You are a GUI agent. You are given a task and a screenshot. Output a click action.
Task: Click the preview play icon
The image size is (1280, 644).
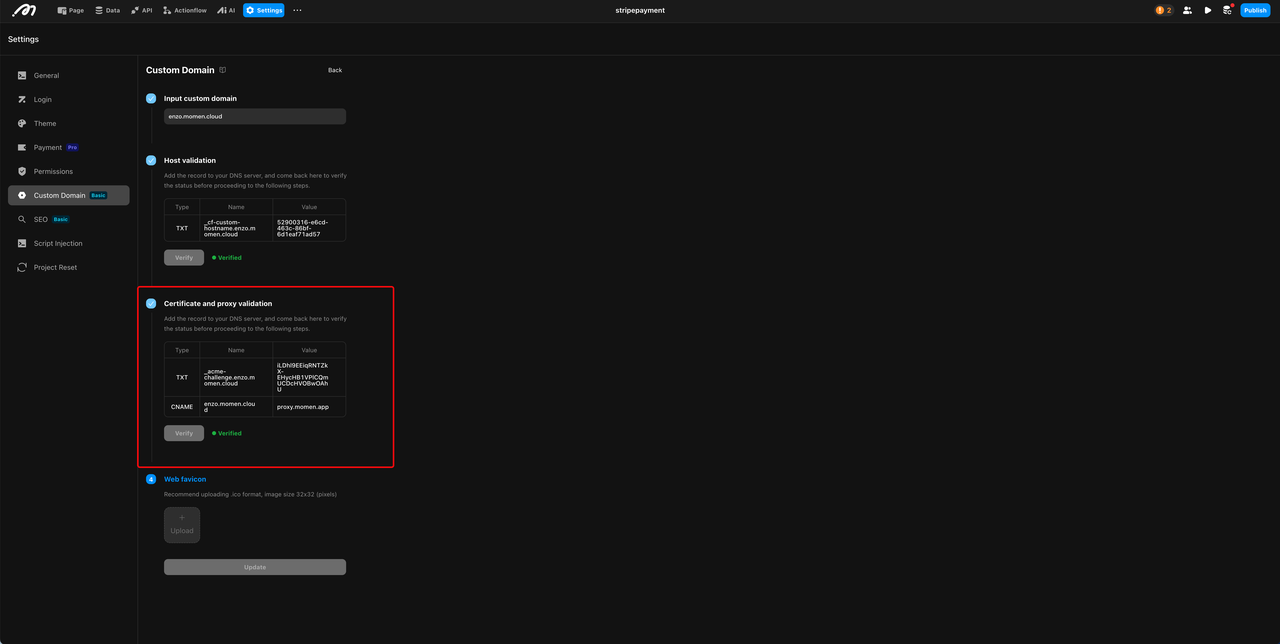pos(1208,10)
